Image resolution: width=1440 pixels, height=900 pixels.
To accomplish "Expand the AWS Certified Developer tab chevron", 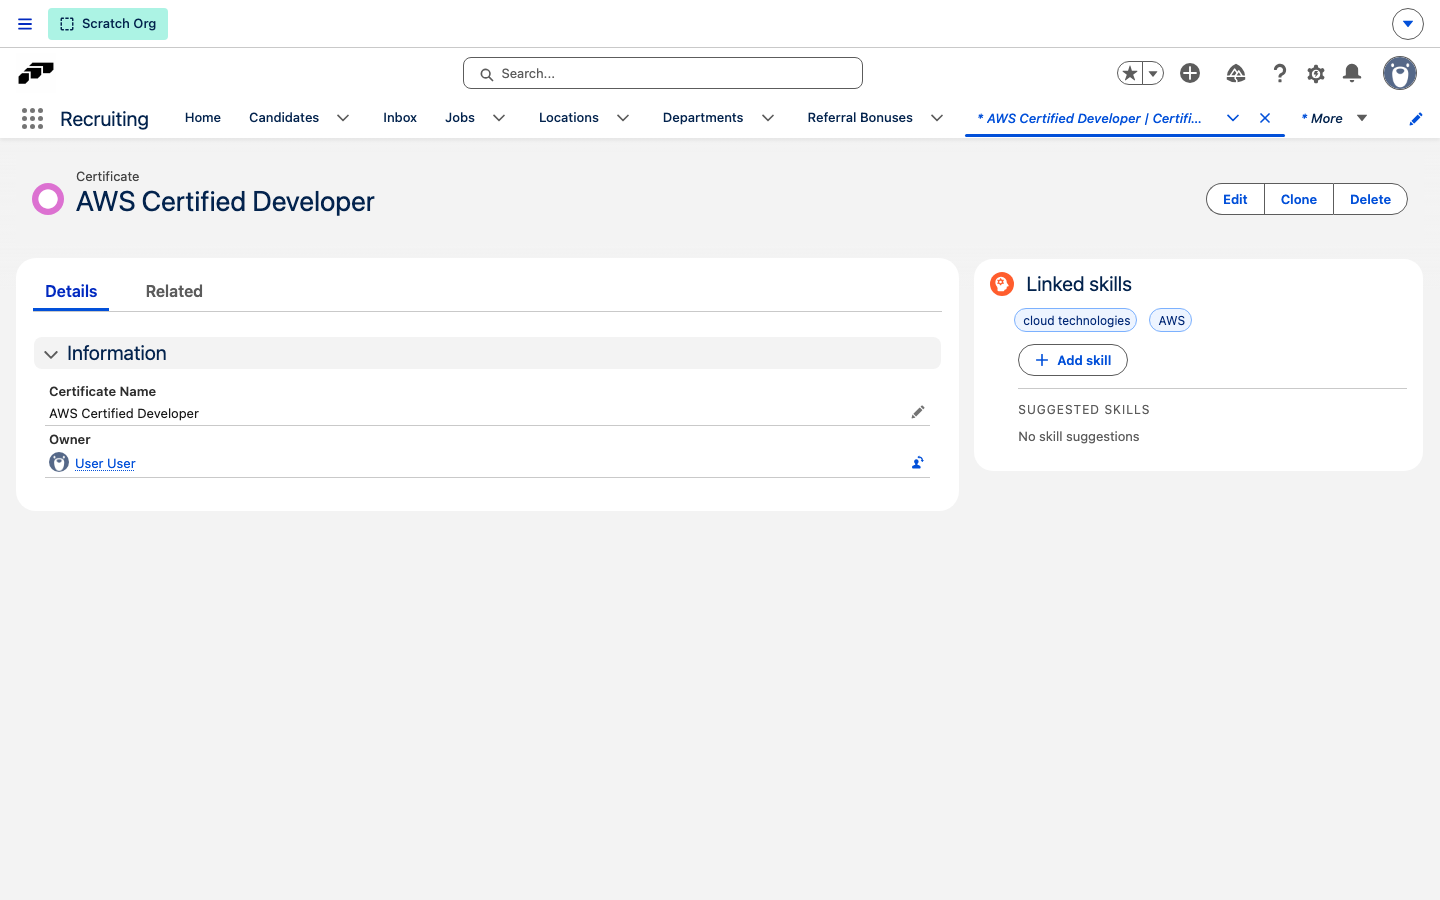I will pyautogui.click(x=1233, y=118).
